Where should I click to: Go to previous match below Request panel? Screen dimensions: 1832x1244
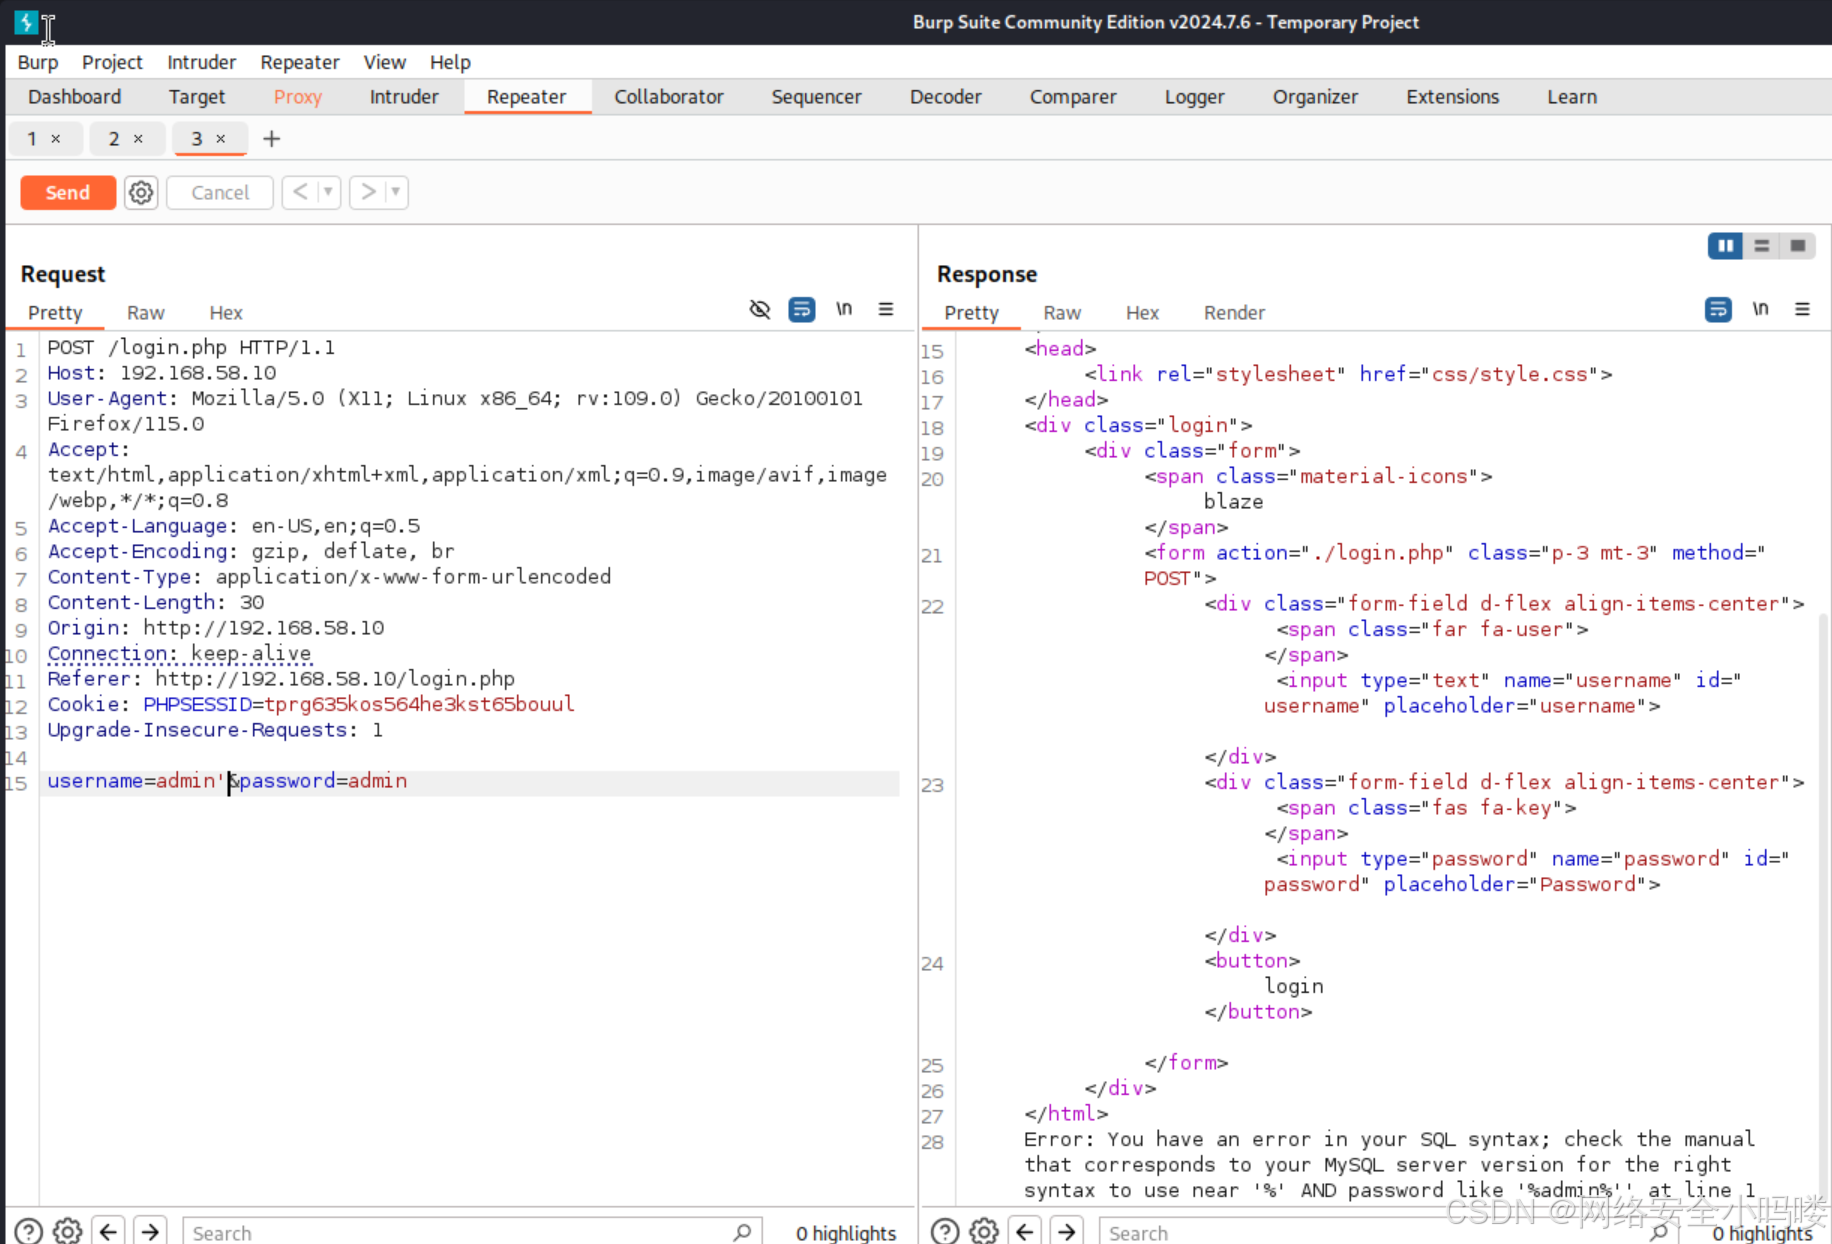[108, 1231]
